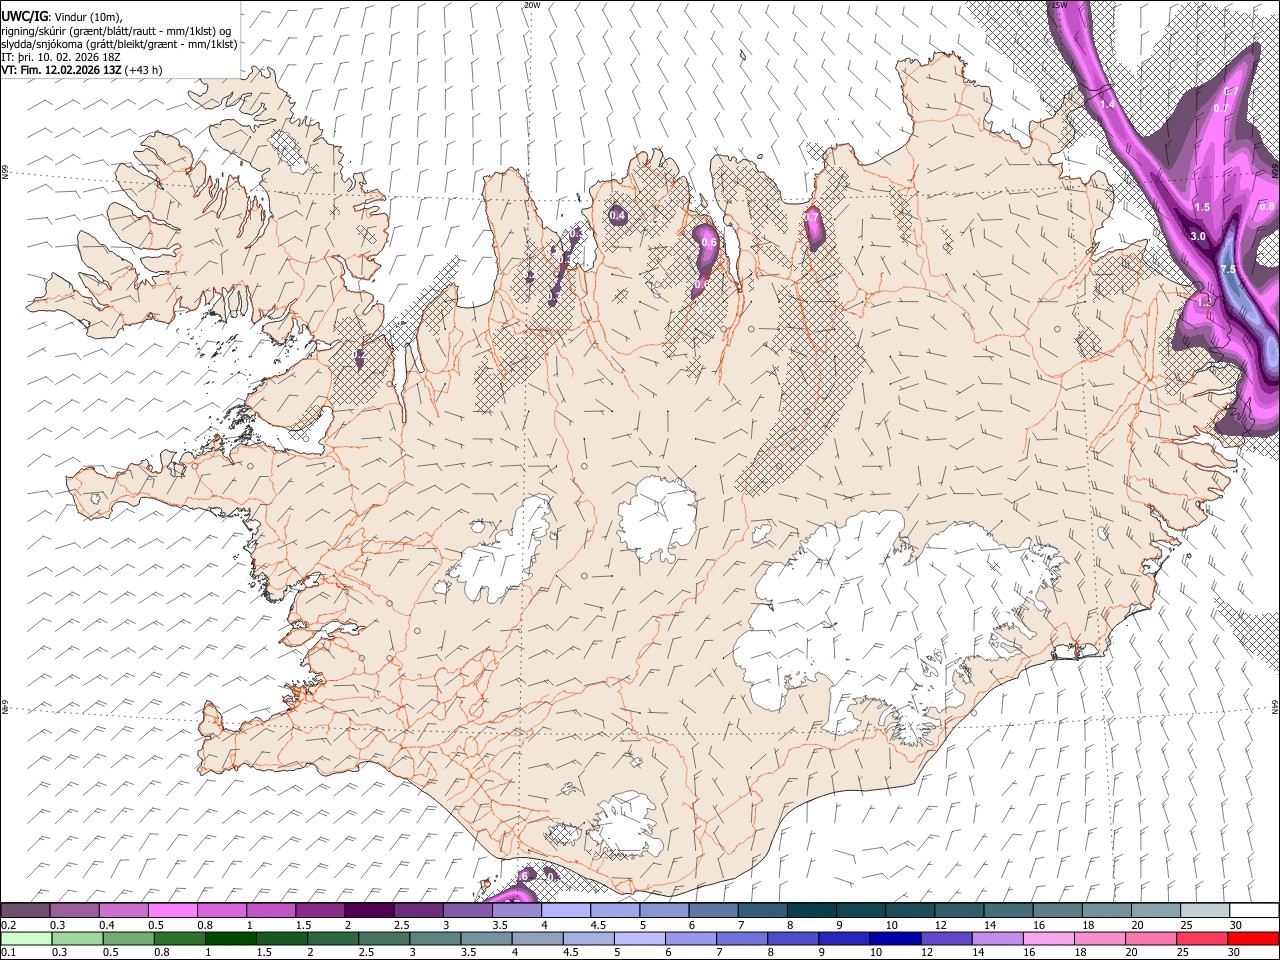Select lower legend pale green swatch above 0.1
This screenshot has height=960, width=1280.
25,938
